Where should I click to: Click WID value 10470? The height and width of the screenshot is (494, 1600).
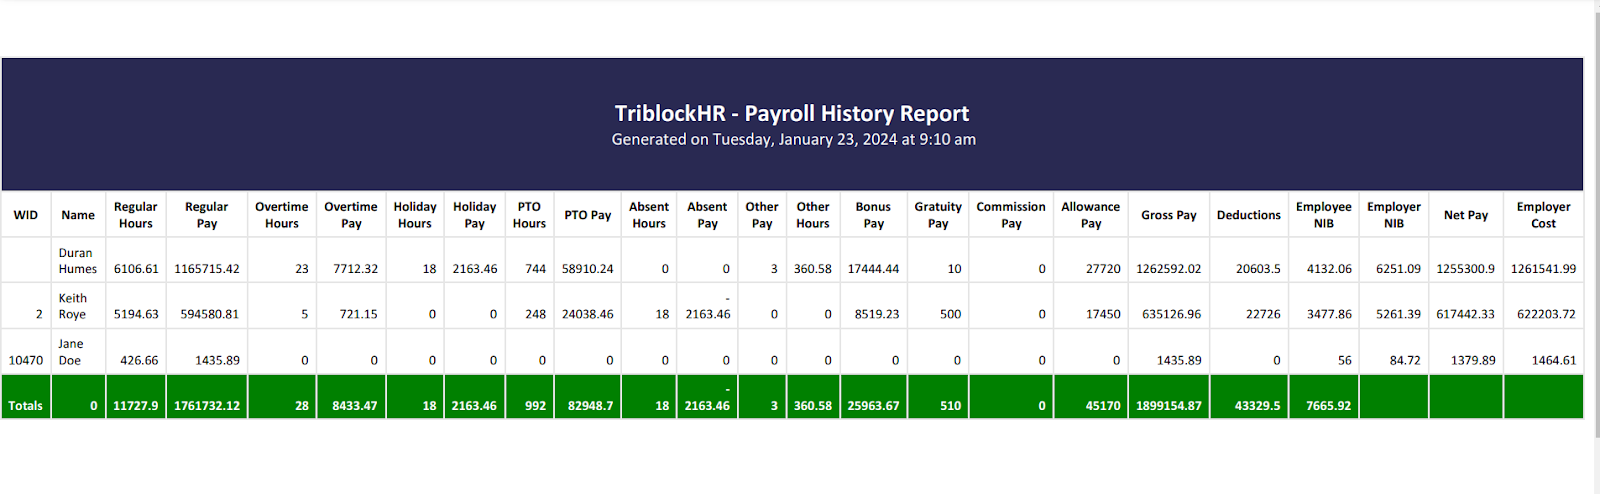tap(26, 360)
